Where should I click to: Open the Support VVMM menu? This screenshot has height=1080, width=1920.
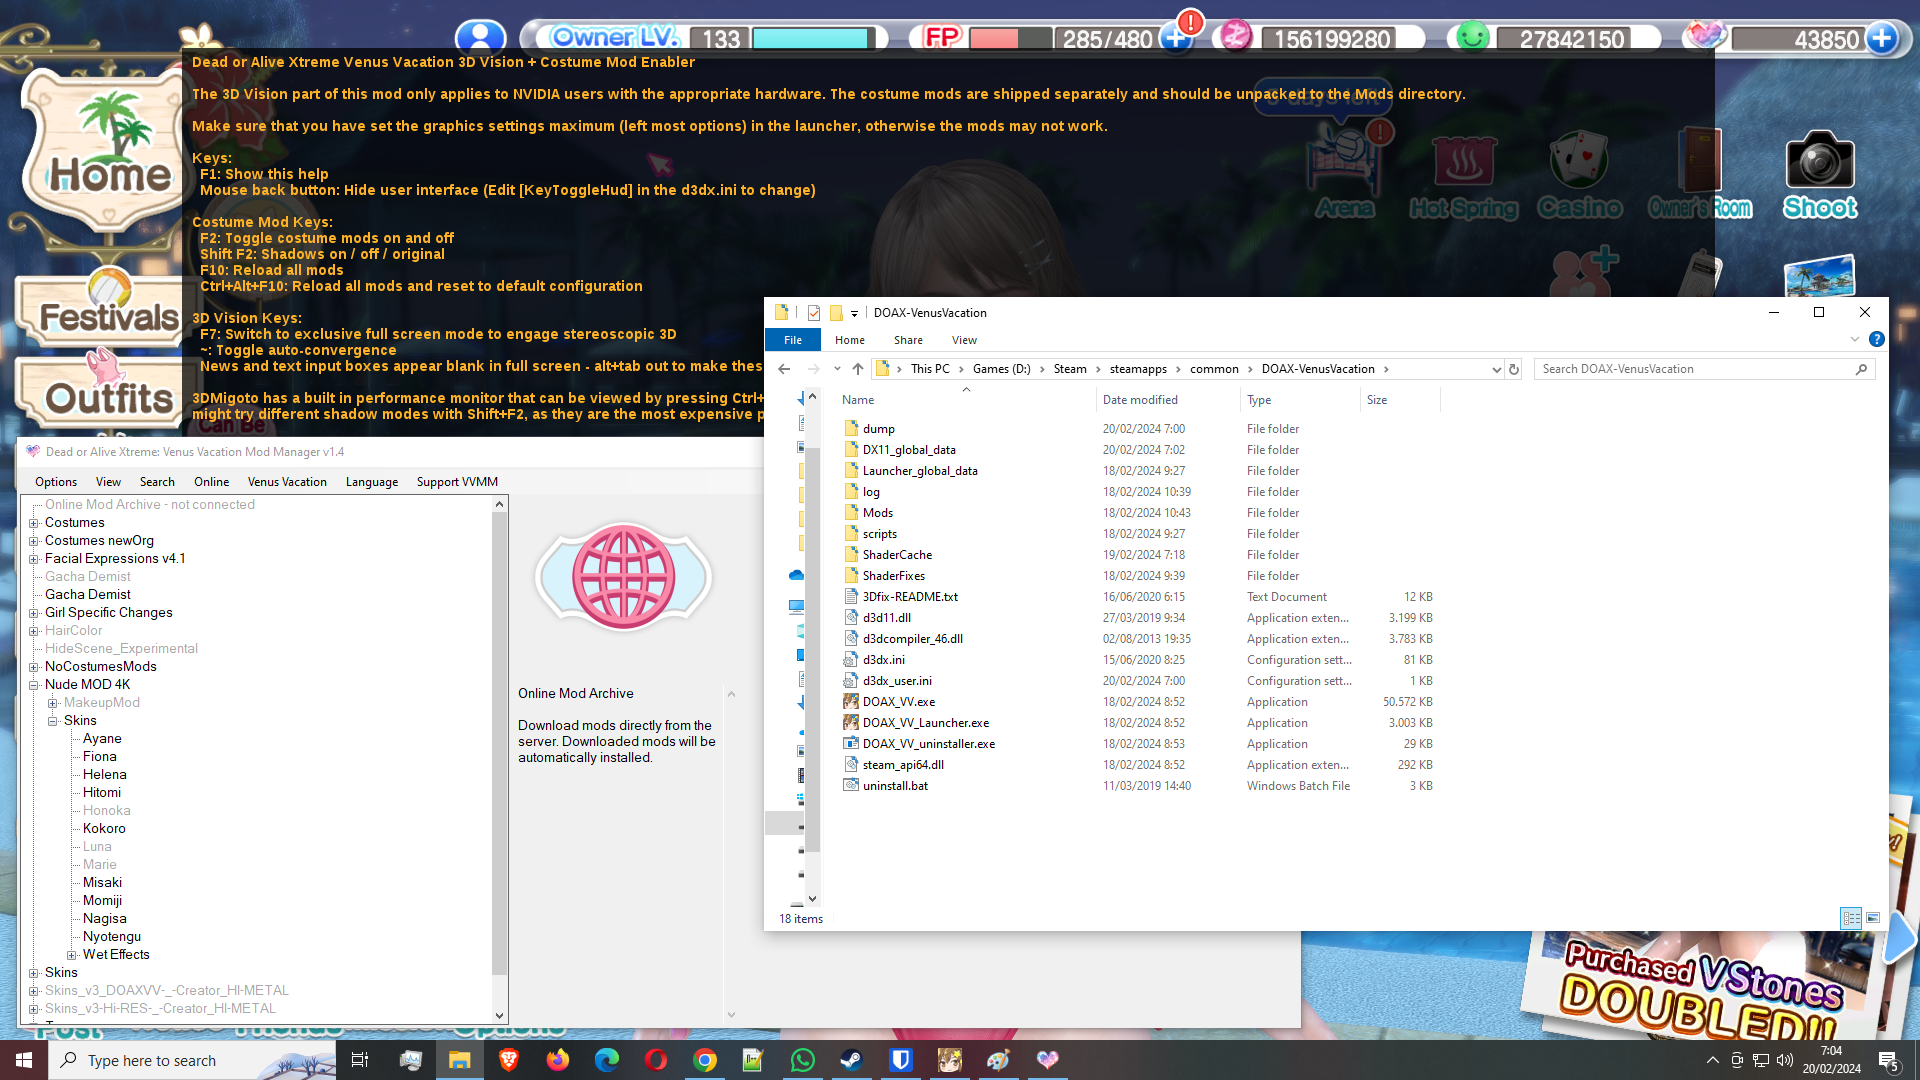(457, 482)
